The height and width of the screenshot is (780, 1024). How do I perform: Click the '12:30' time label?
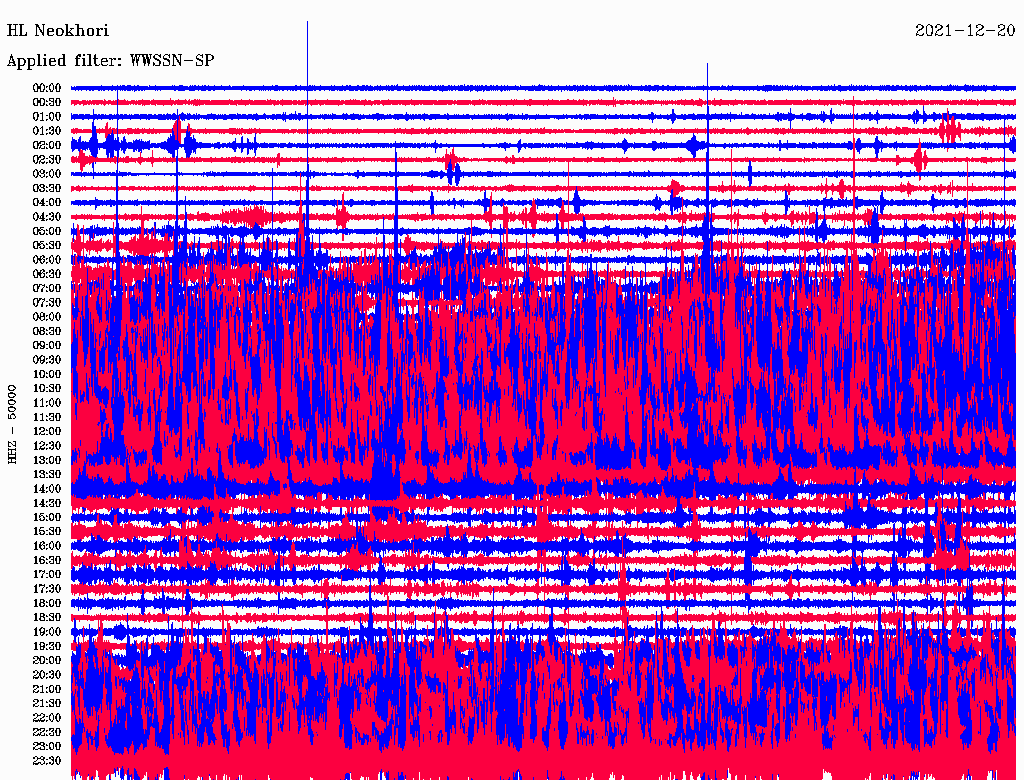(47, 446)
